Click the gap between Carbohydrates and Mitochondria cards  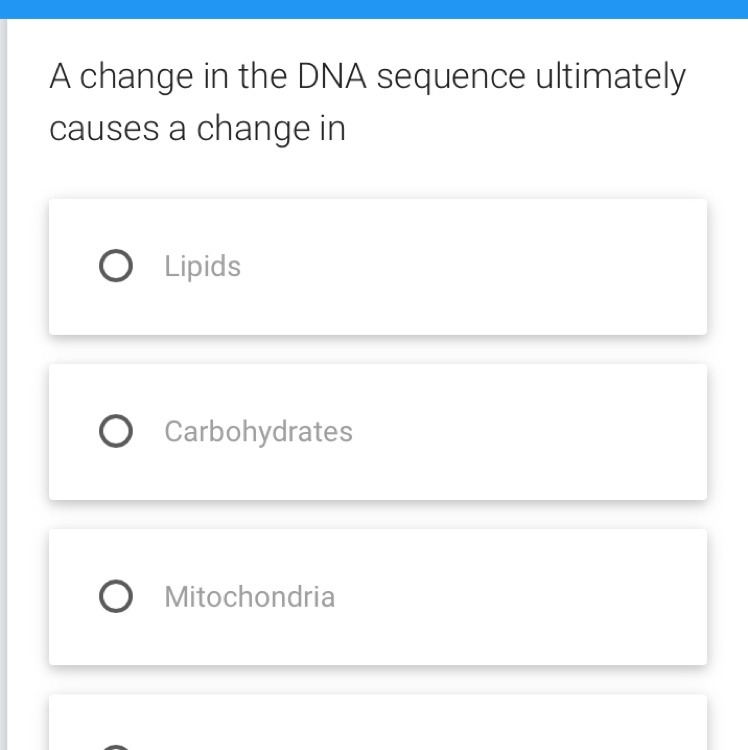[378, 514]
